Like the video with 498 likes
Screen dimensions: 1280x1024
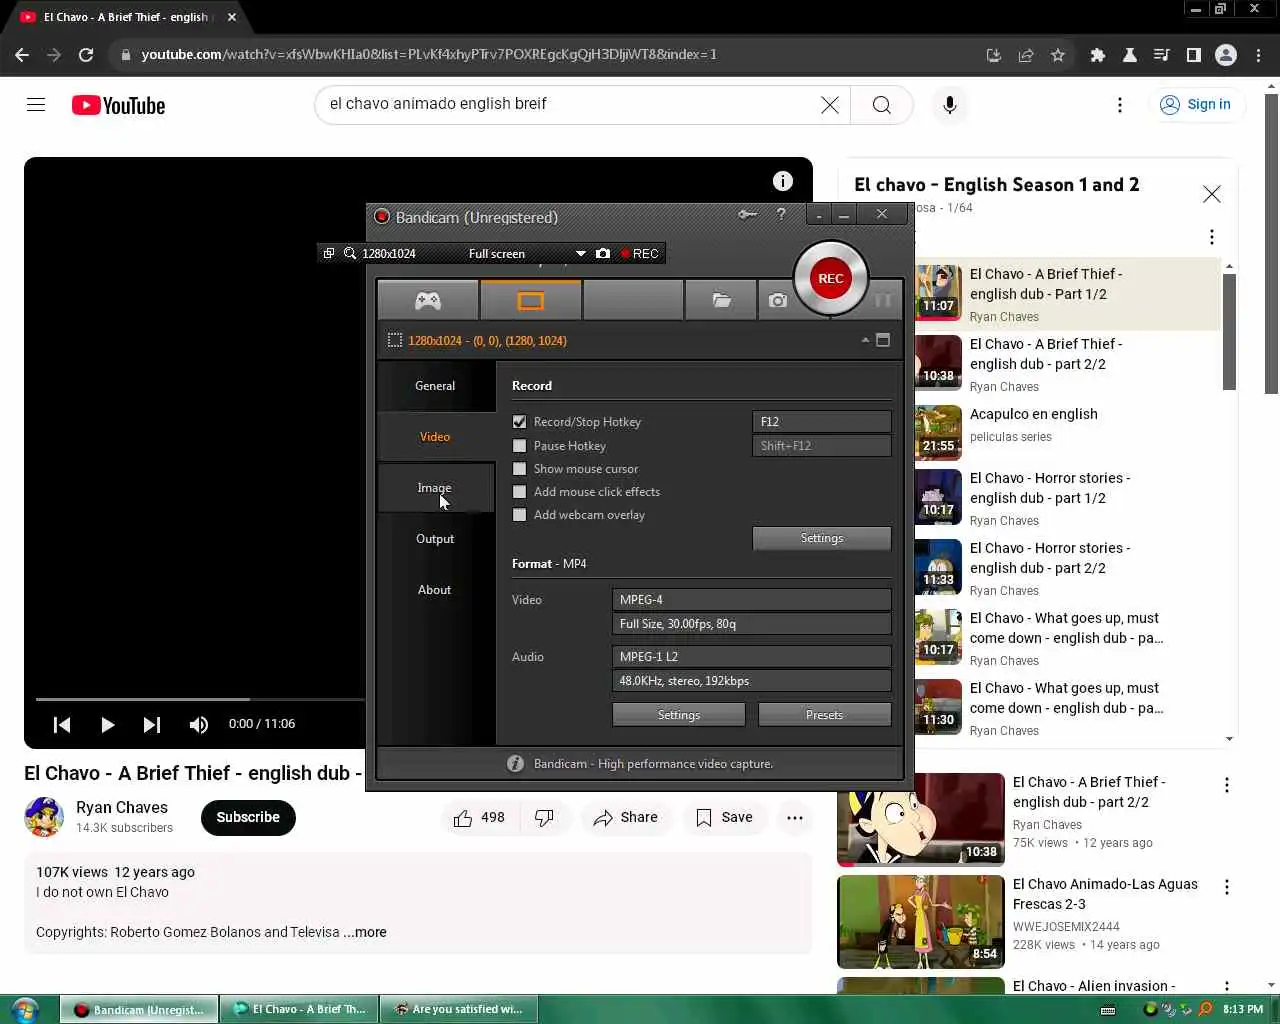tap(479, 817)
